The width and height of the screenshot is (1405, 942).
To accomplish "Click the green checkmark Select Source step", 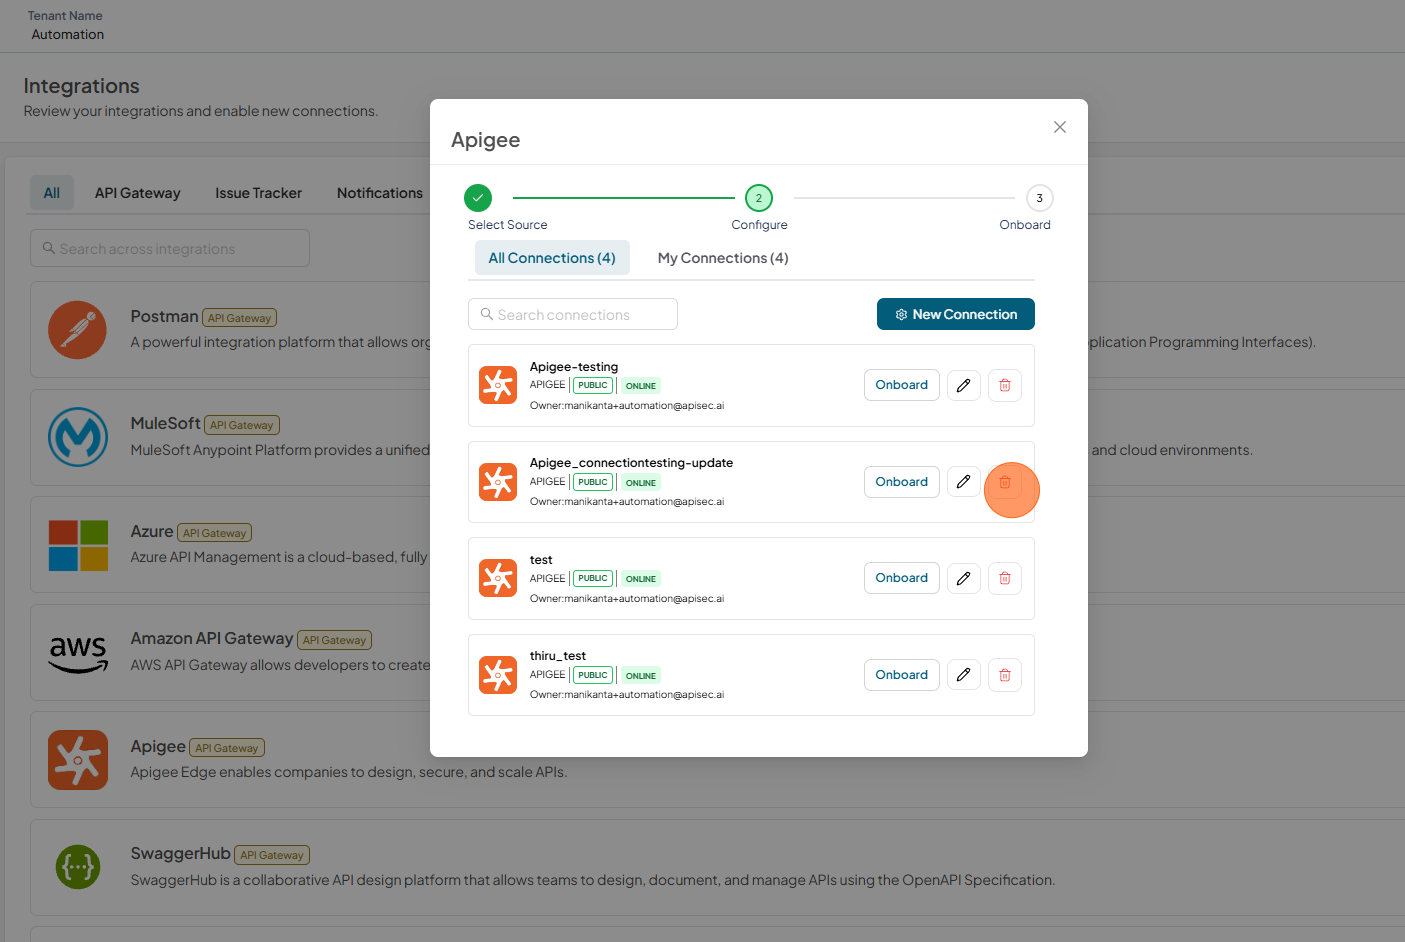I will point(478,198).
